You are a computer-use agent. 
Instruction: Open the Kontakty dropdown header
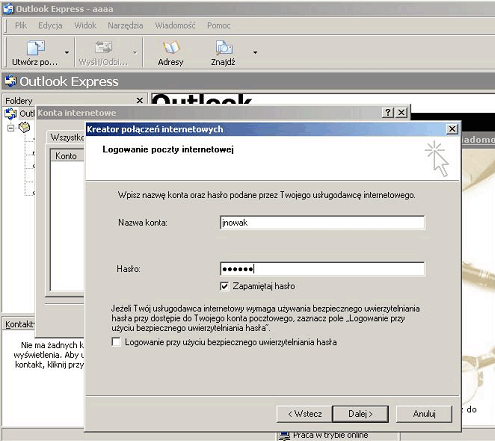click(x=19, y=324)
